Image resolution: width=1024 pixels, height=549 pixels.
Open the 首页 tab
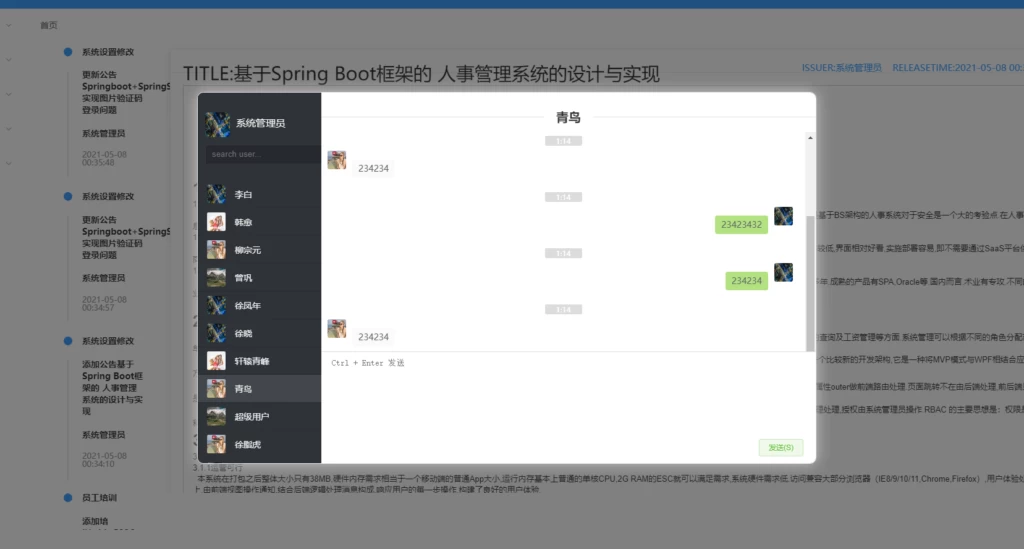[48, 25]
